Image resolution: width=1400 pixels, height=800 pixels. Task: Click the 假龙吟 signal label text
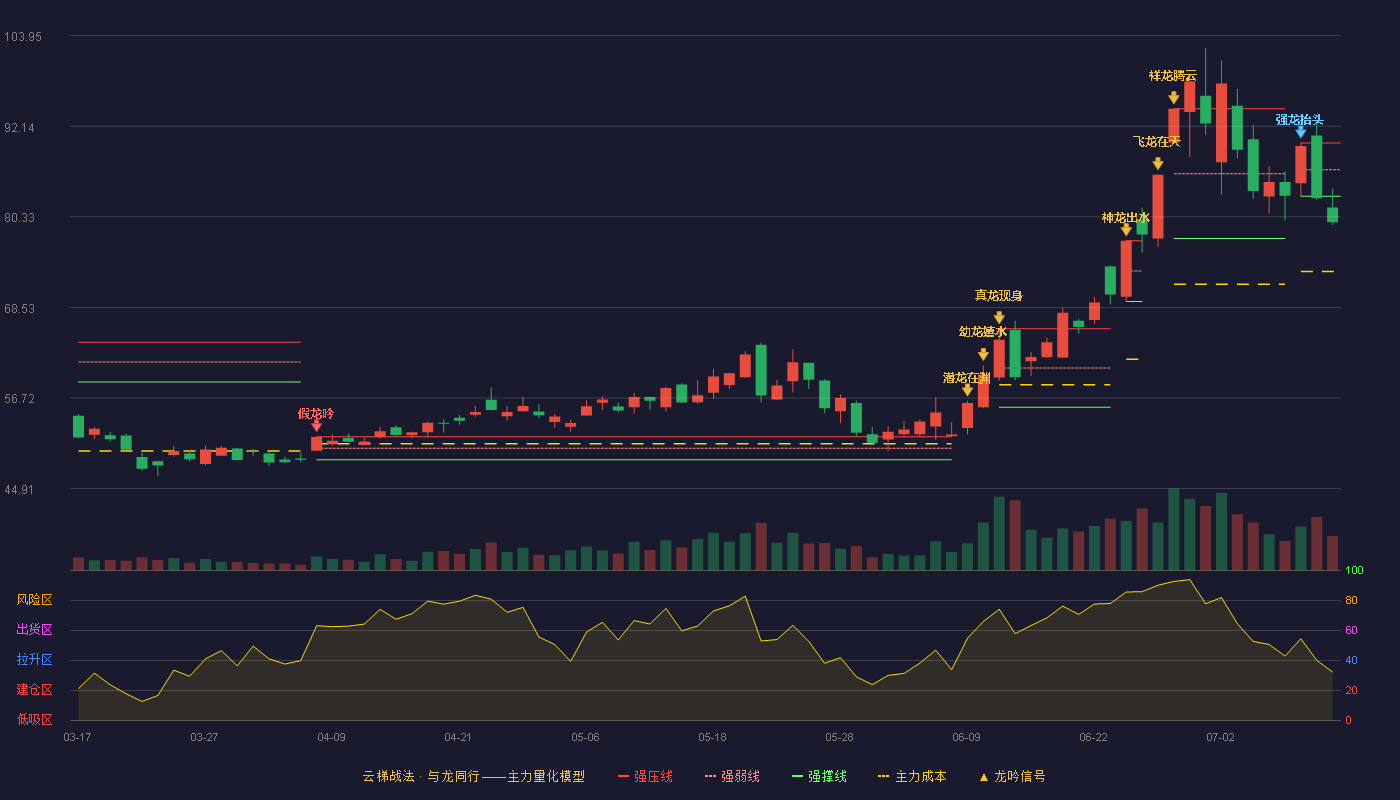click(x=316, y=413)
